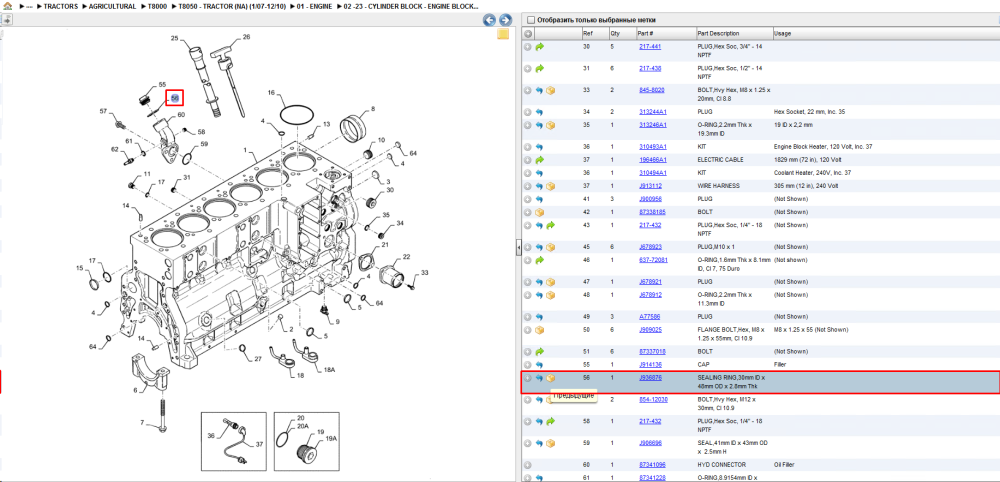Click package box icon in WIRE HARNESS row

550,186
